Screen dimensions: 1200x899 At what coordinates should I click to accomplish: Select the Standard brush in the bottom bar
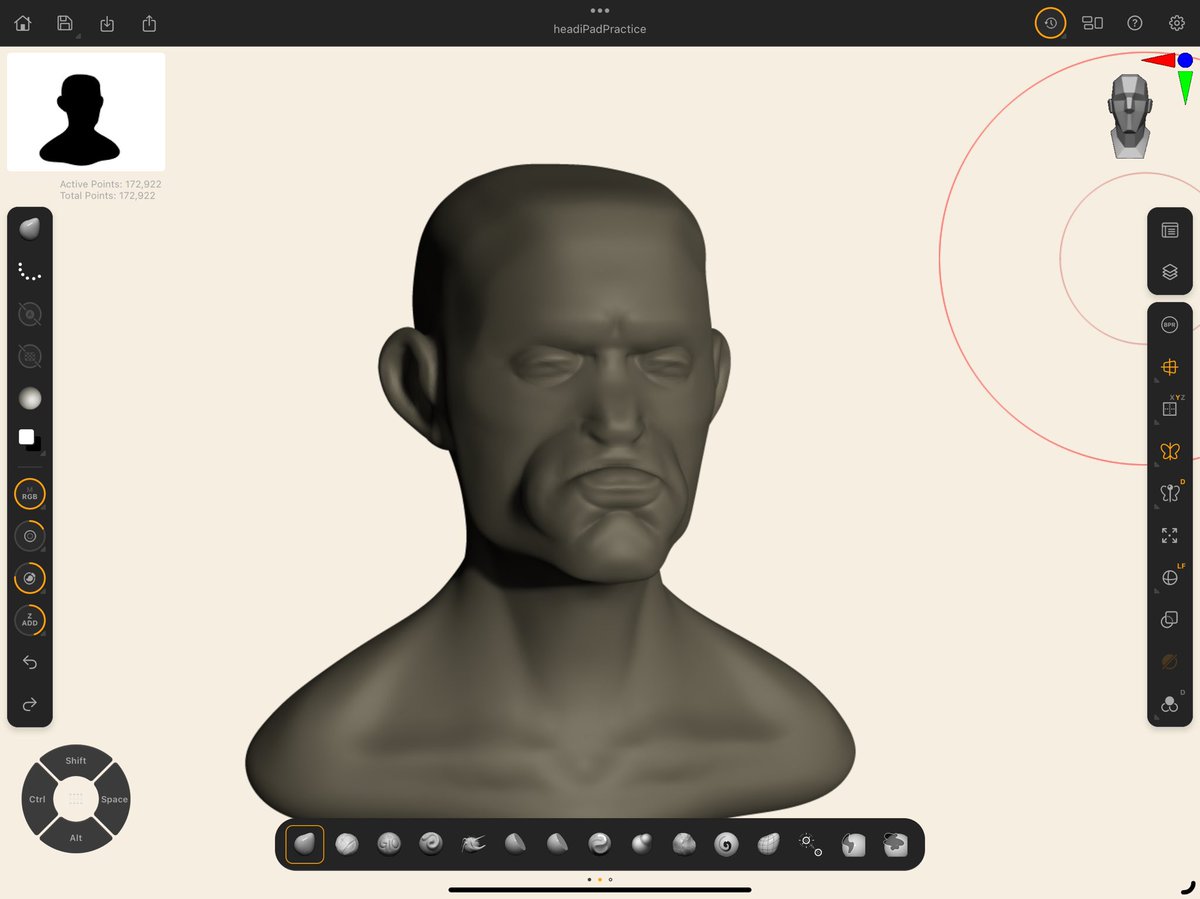pos(305,845)
